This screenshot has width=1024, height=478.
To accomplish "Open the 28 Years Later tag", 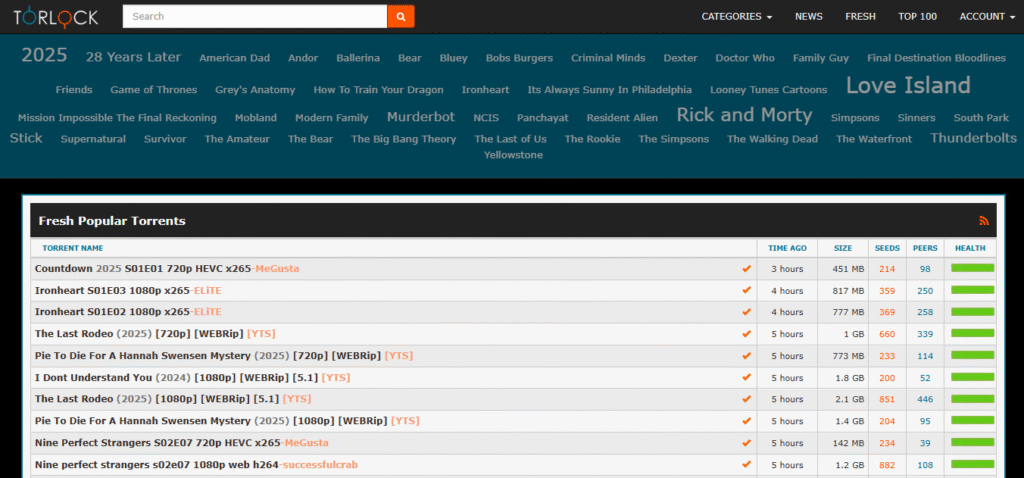I will point(133,57).
